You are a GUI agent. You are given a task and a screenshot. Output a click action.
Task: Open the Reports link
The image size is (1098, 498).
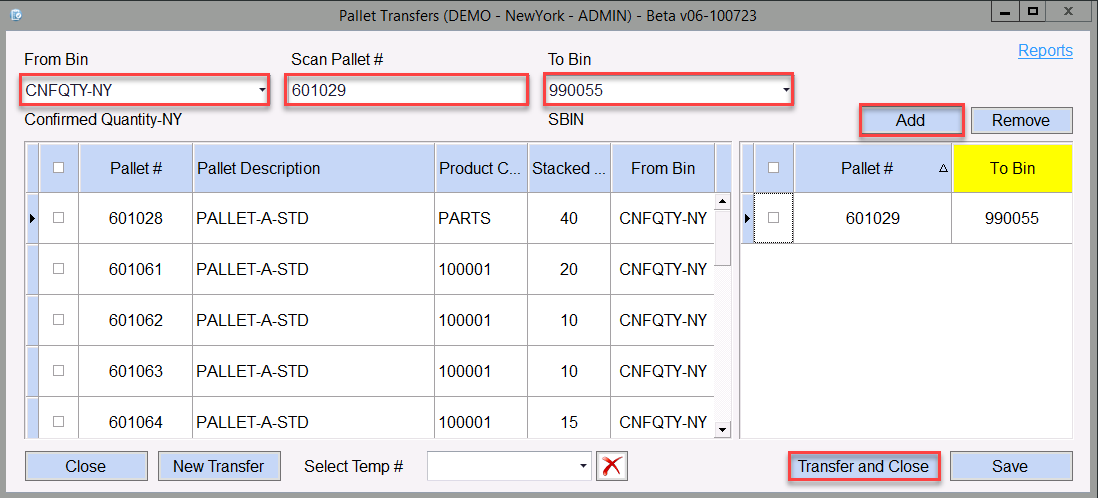pos(1045,51)
